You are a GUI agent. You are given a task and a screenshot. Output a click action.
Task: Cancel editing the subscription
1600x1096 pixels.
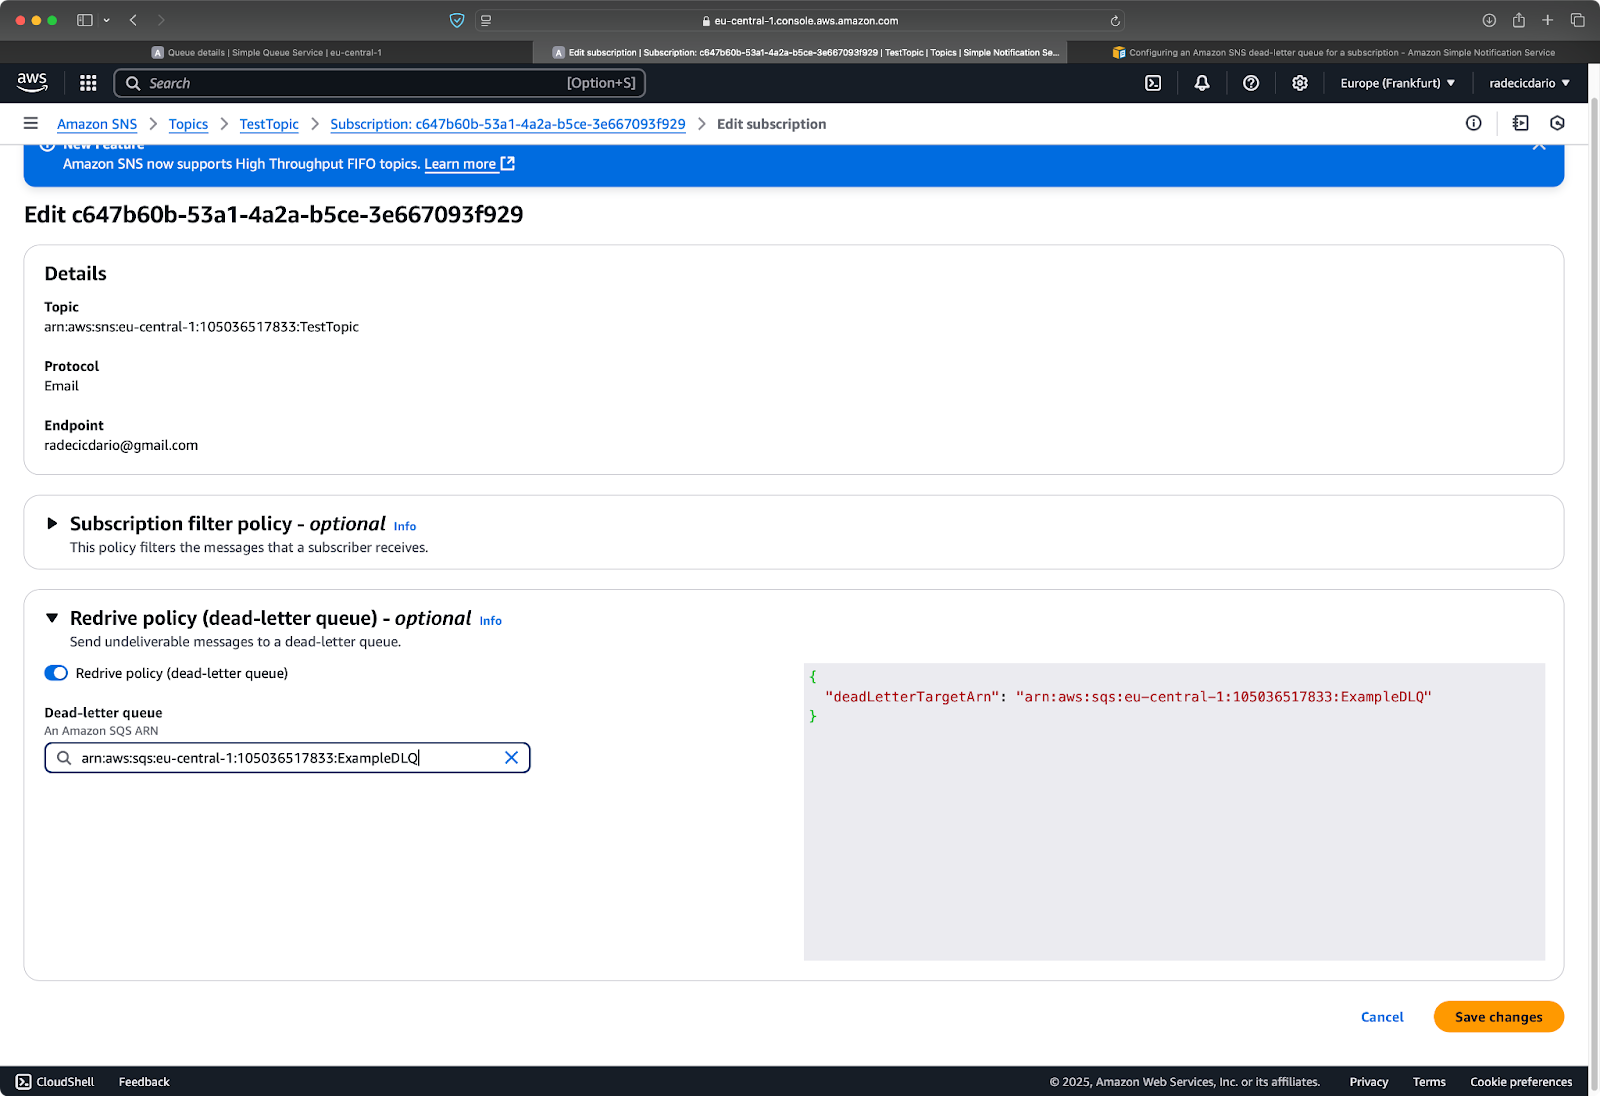coord(1382,1017)
